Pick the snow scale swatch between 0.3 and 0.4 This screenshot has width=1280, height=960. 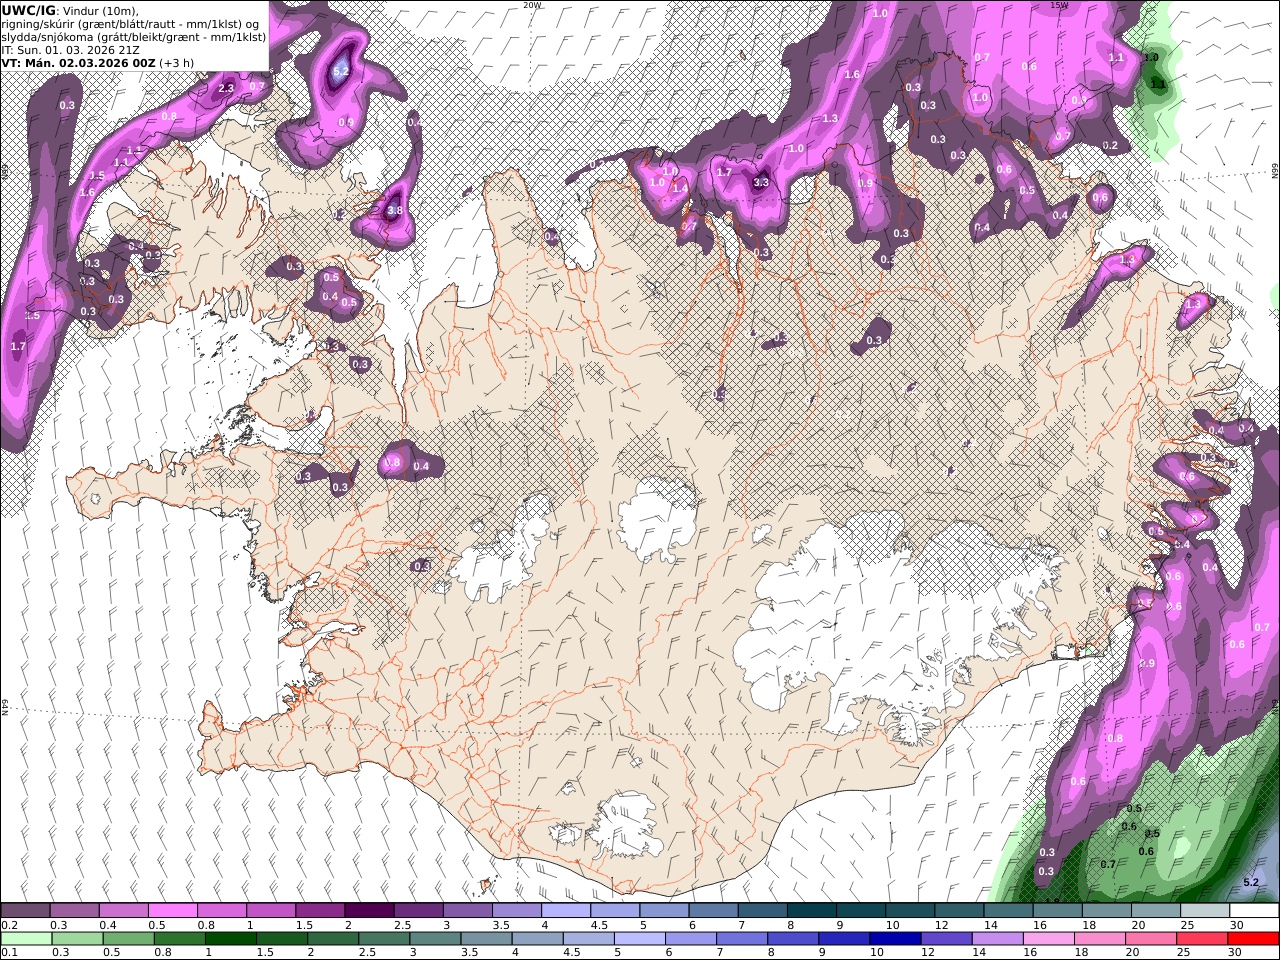(x=74, y=911)
